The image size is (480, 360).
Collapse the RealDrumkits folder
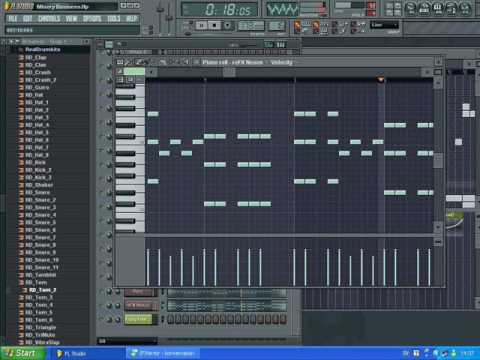click(x=43, y=50)
